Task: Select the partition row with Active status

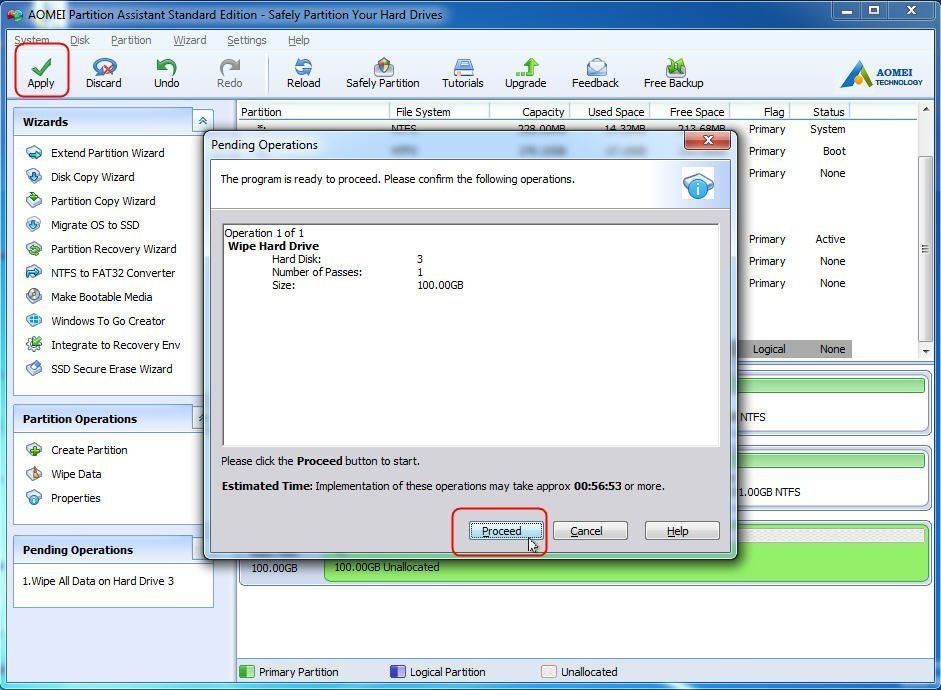Action: coord(793,239)
